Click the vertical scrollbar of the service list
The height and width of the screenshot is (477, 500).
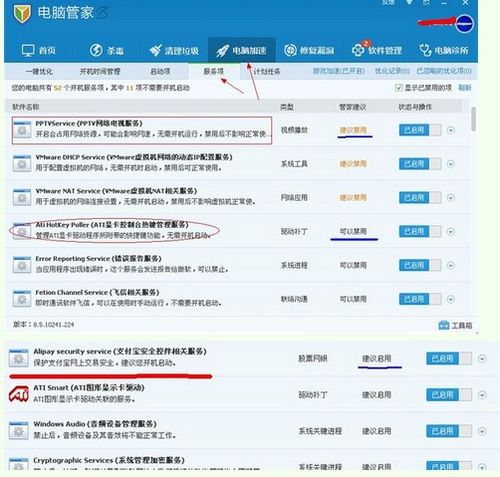tap(473, 118)
